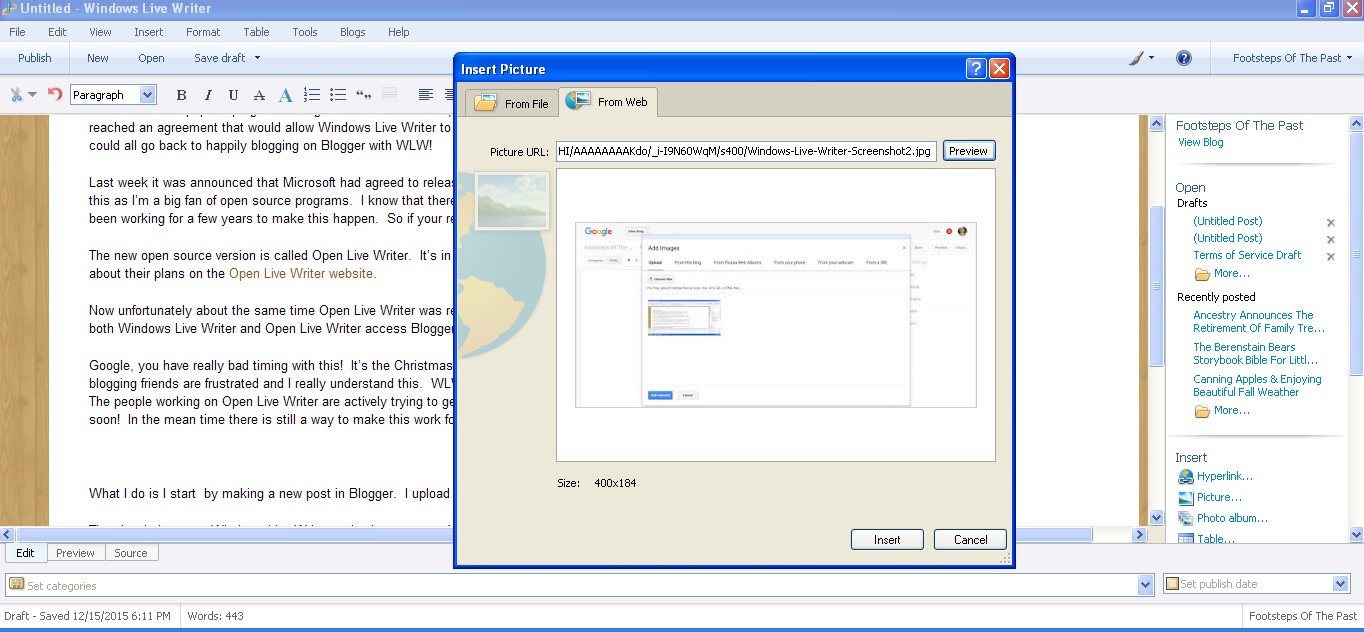
Task: Click the Words: 443 status text
Action: click(215, 616)
